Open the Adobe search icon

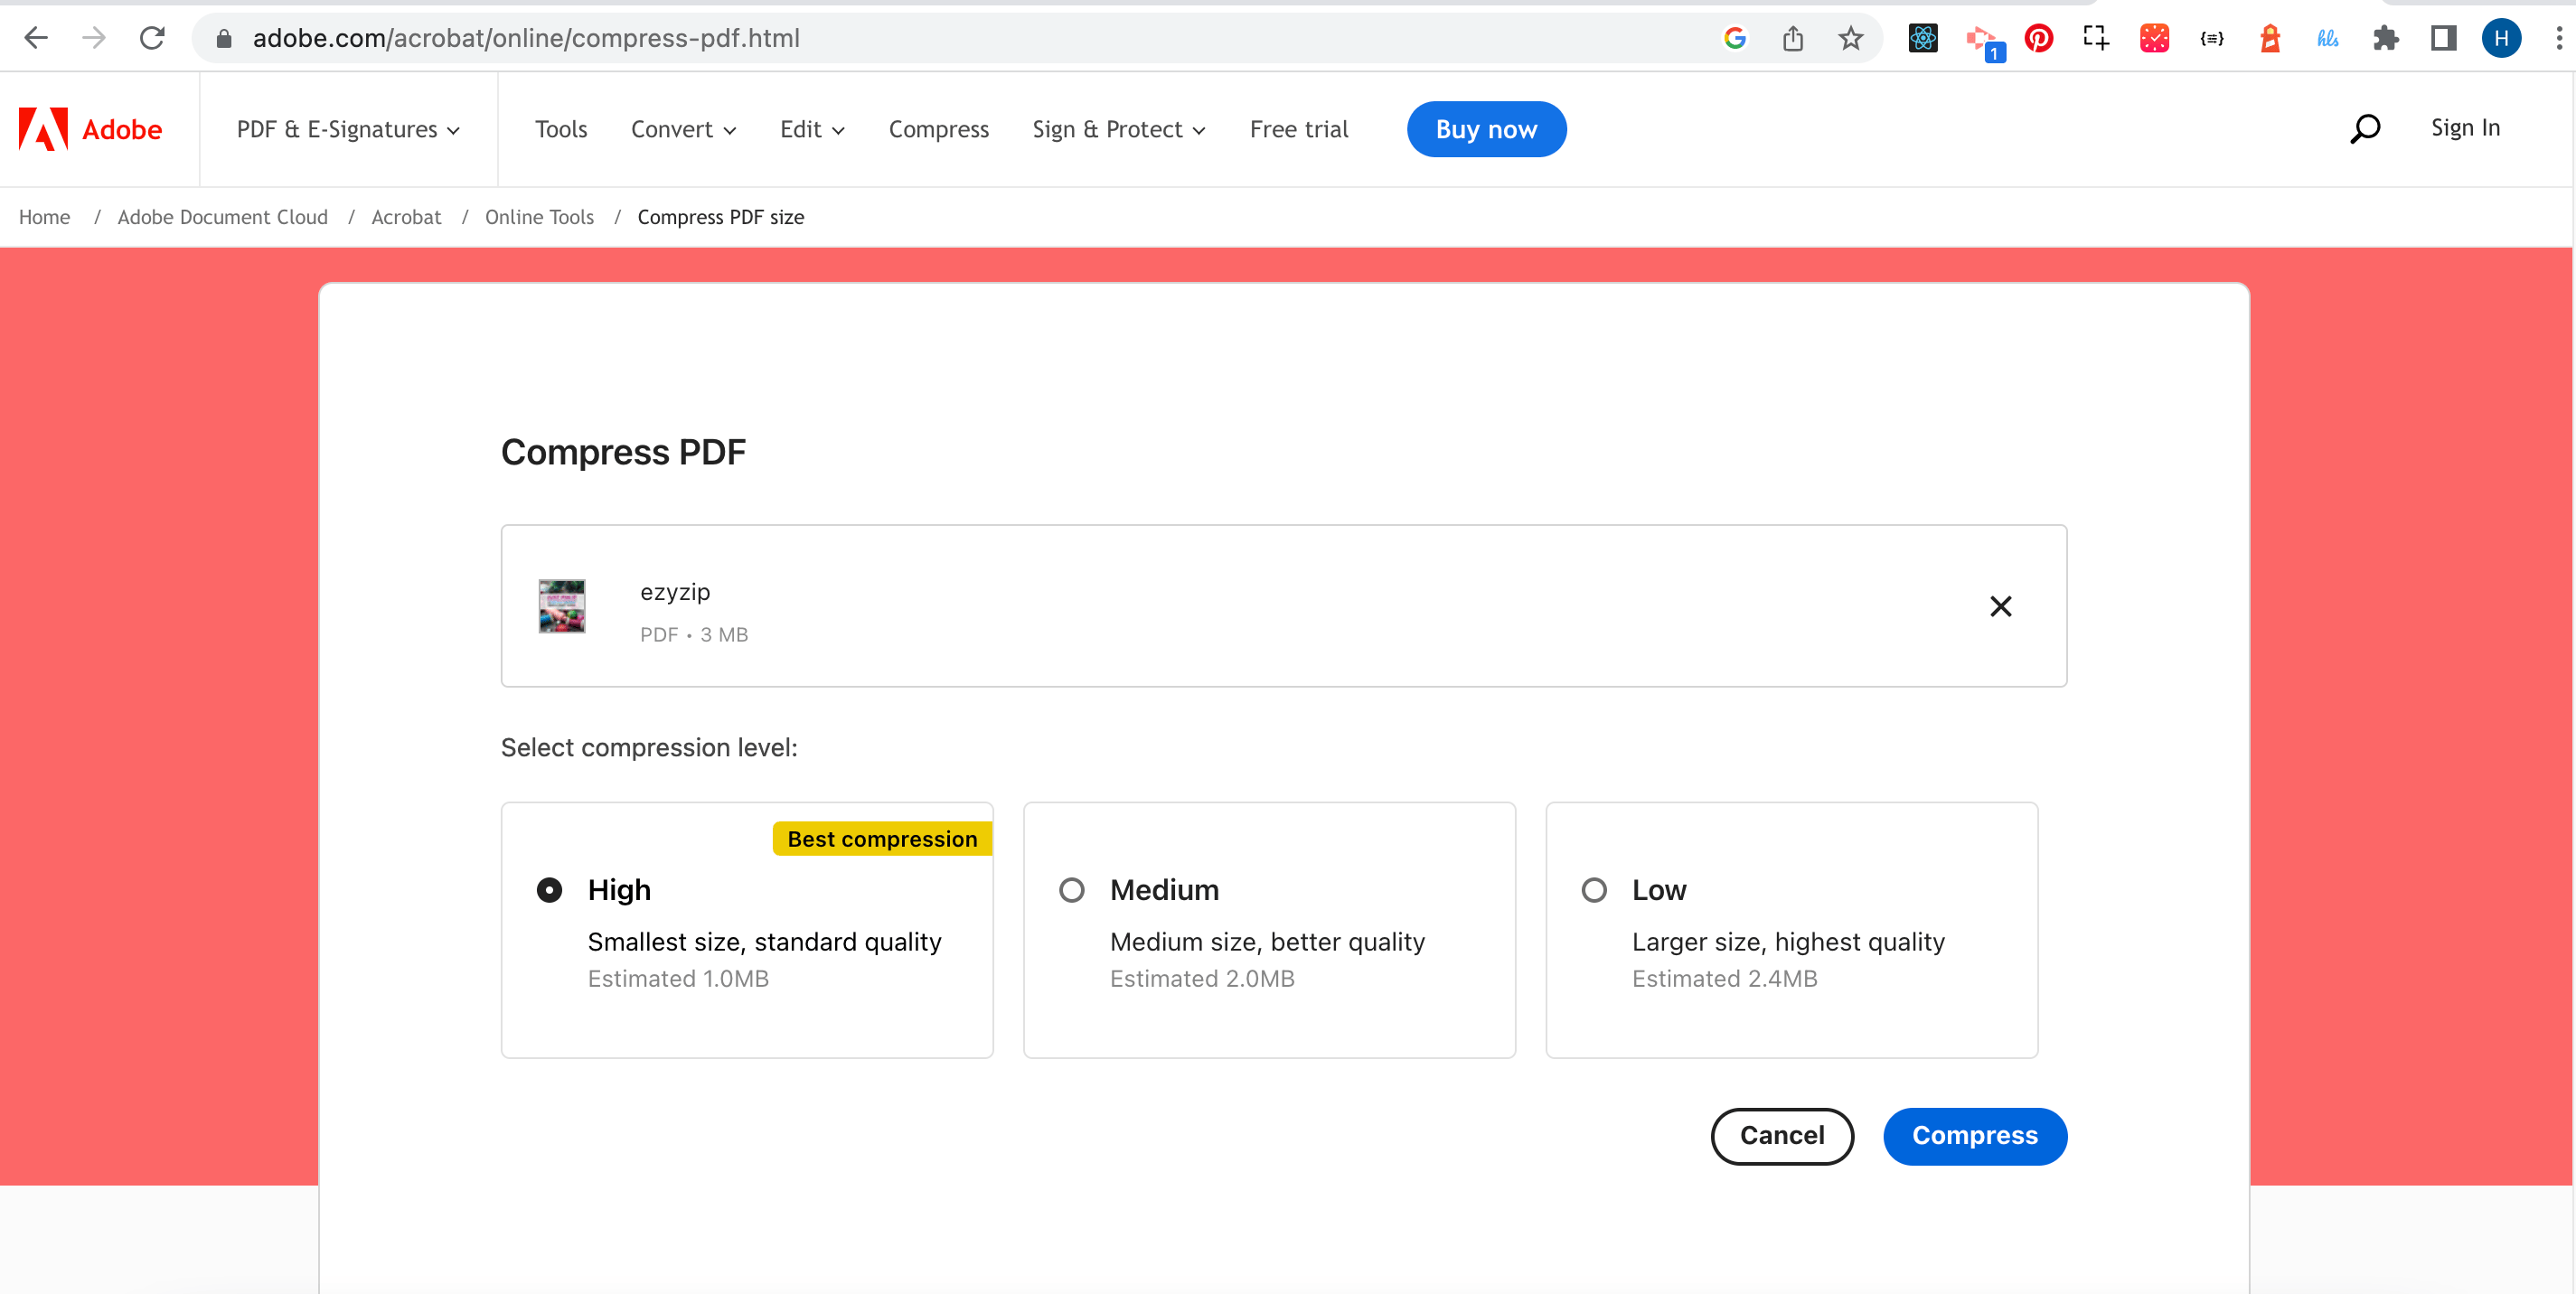click(x=2365, y=128)
